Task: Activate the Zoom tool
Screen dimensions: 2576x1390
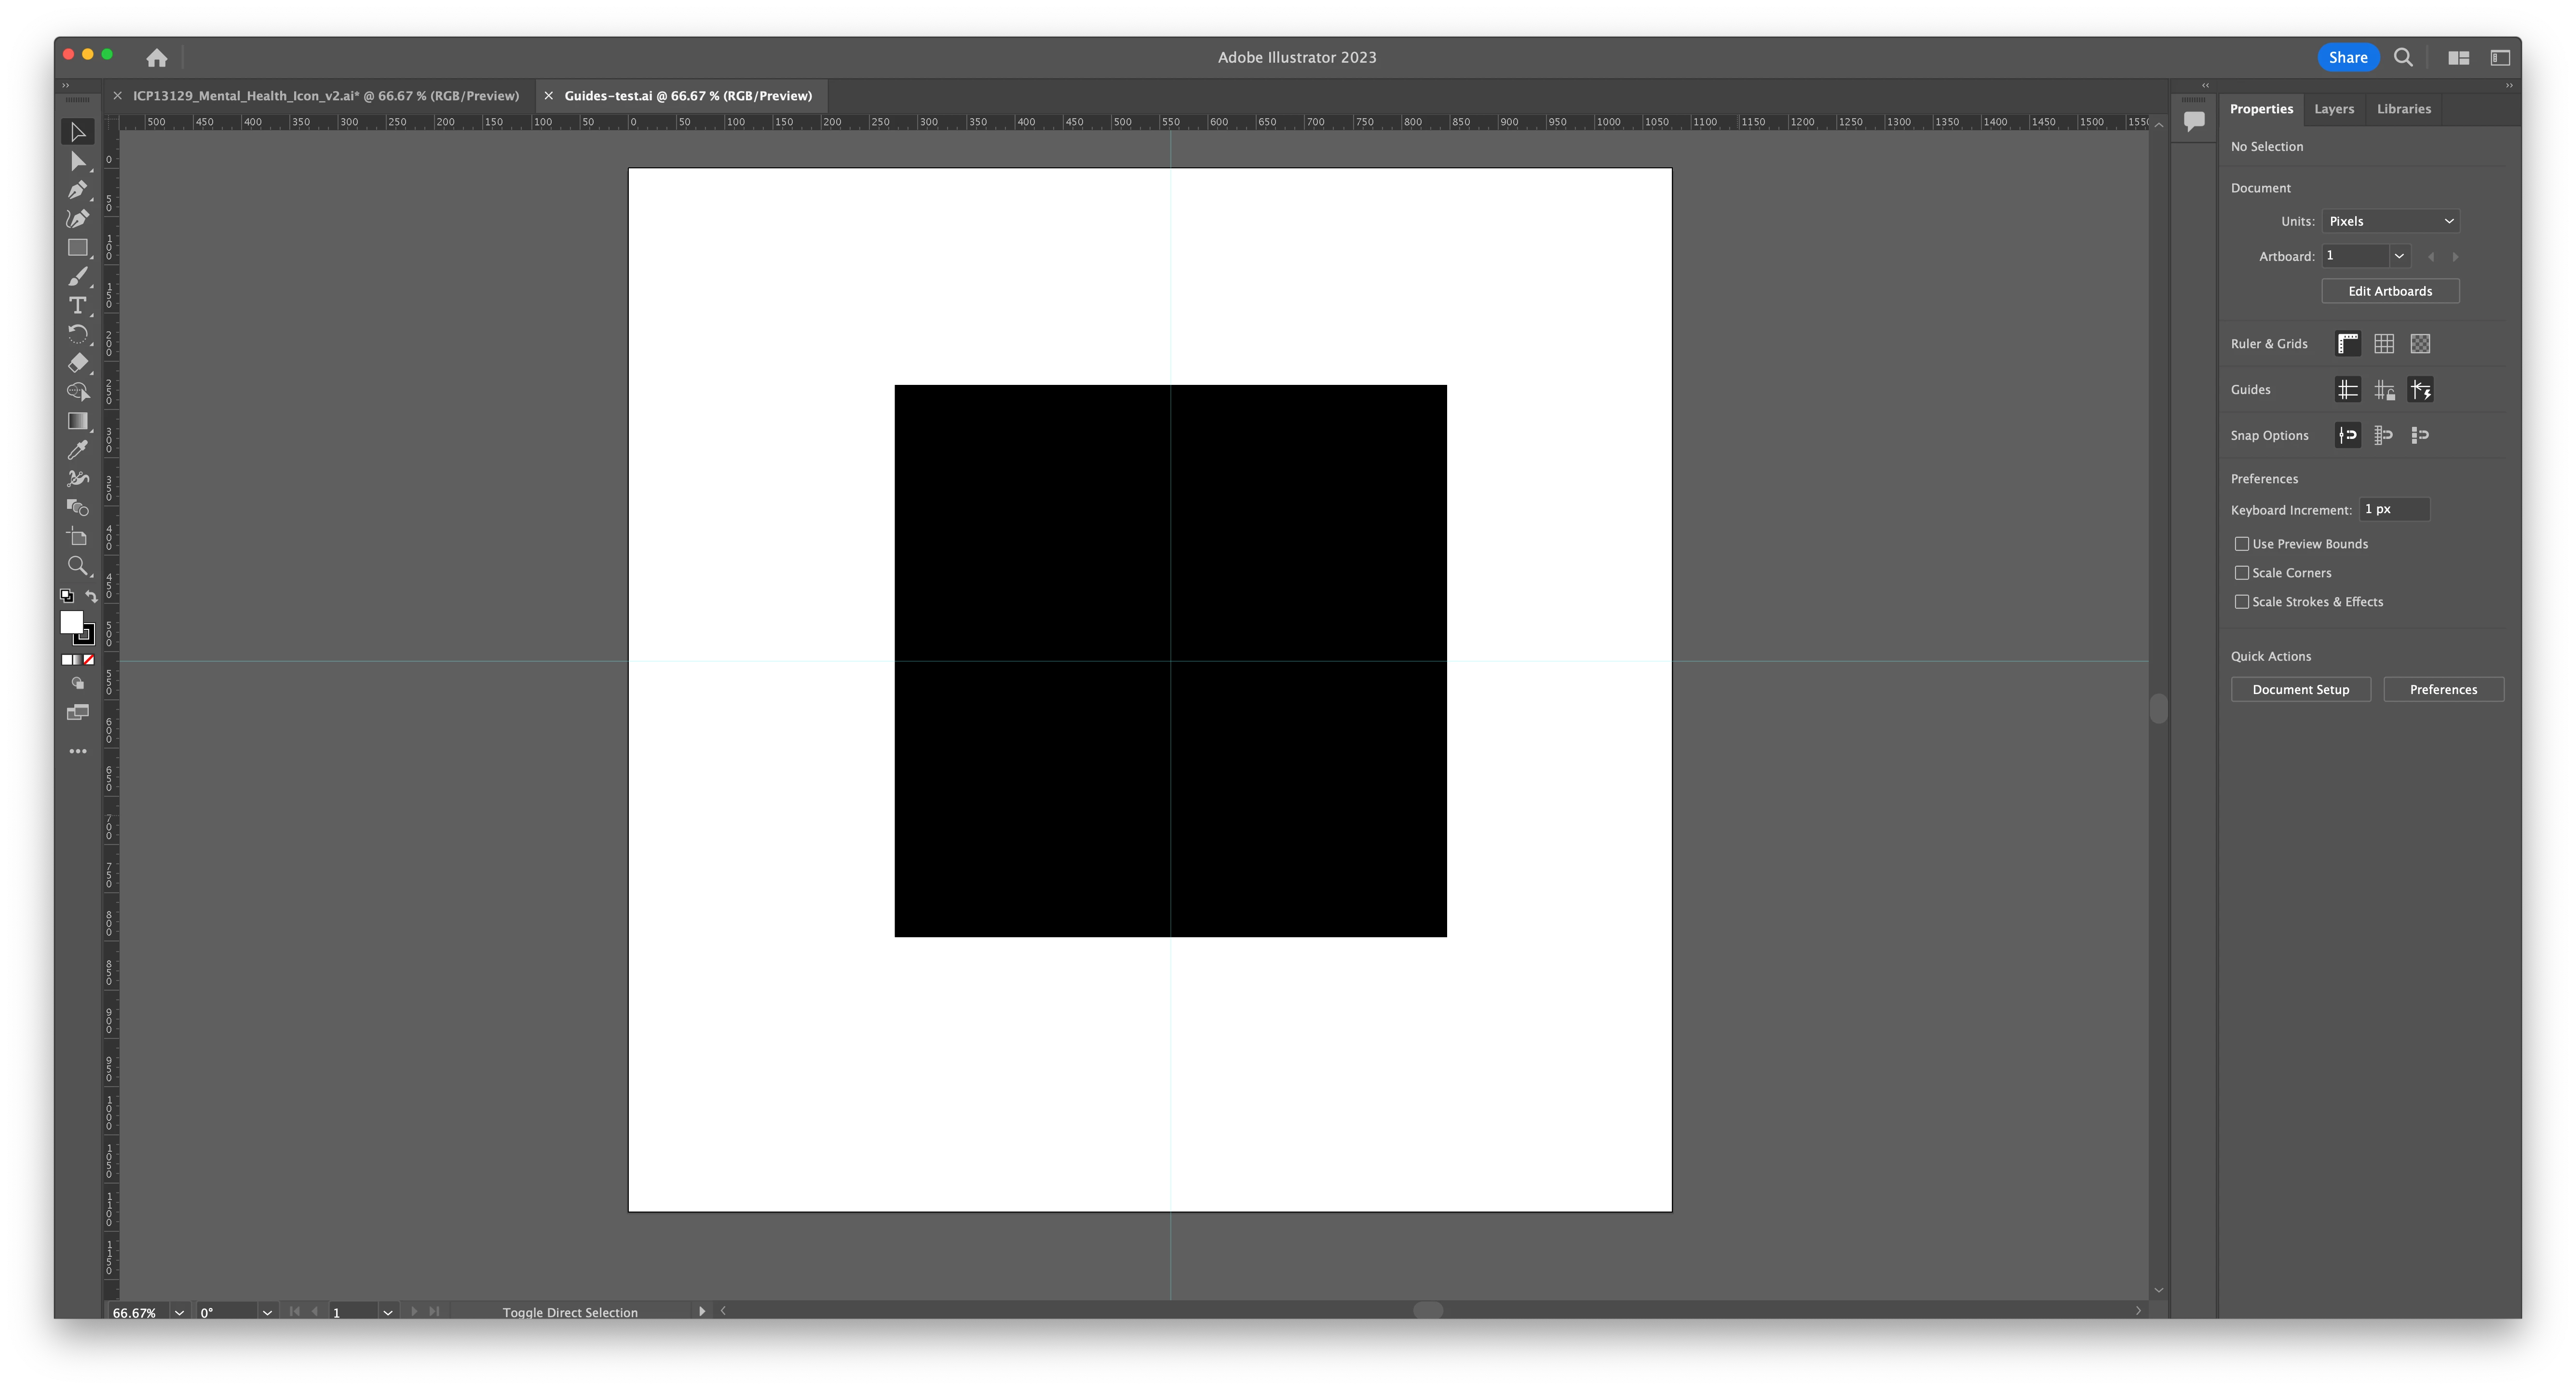Action: (77, 566)
